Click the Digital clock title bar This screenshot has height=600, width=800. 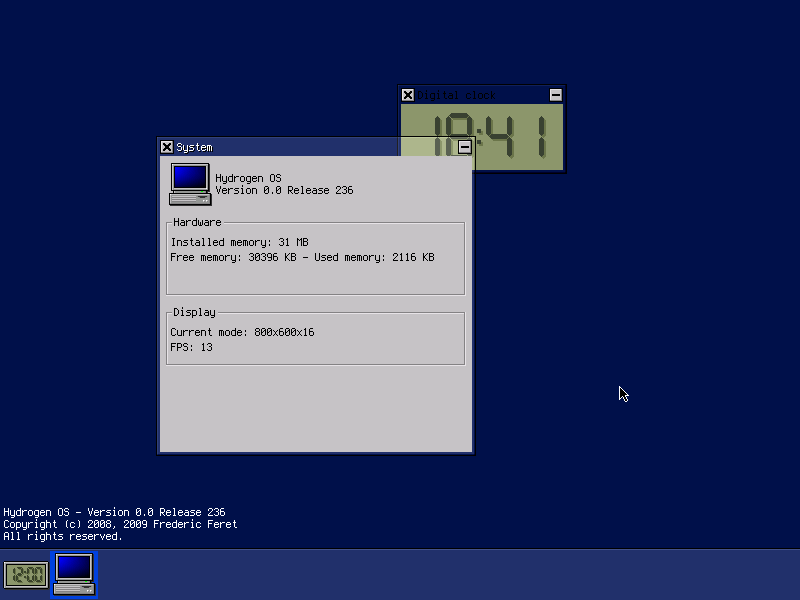(x=482, y=95)
